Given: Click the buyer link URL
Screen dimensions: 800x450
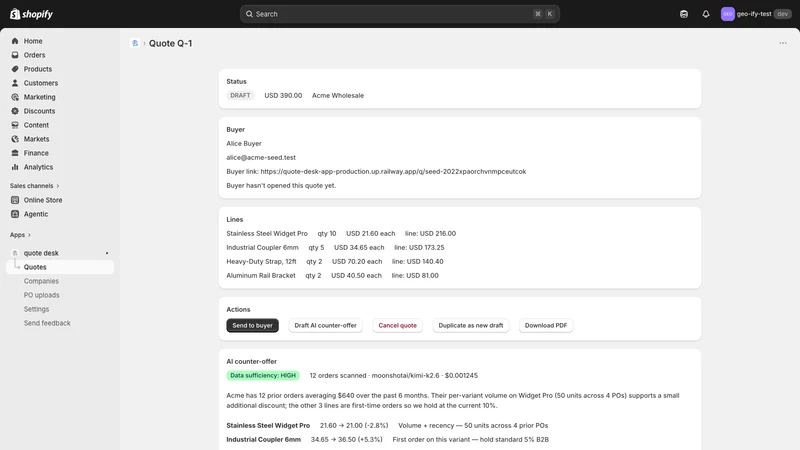Looking at the screenshot, I should click(393, 171).
